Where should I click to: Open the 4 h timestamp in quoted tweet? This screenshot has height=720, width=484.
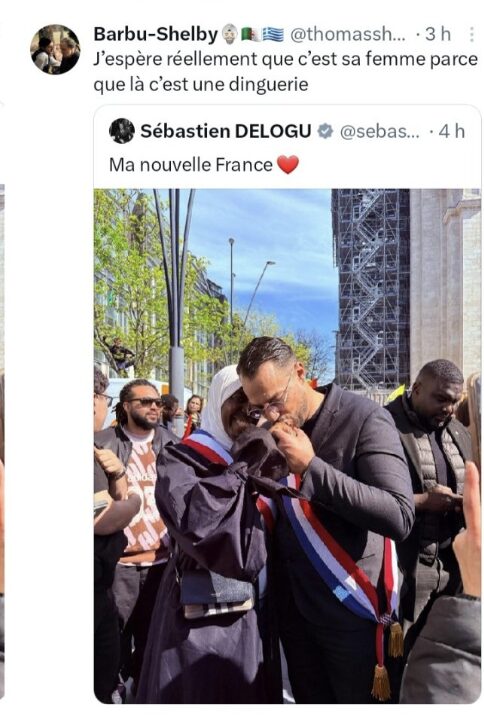(451, 132)
